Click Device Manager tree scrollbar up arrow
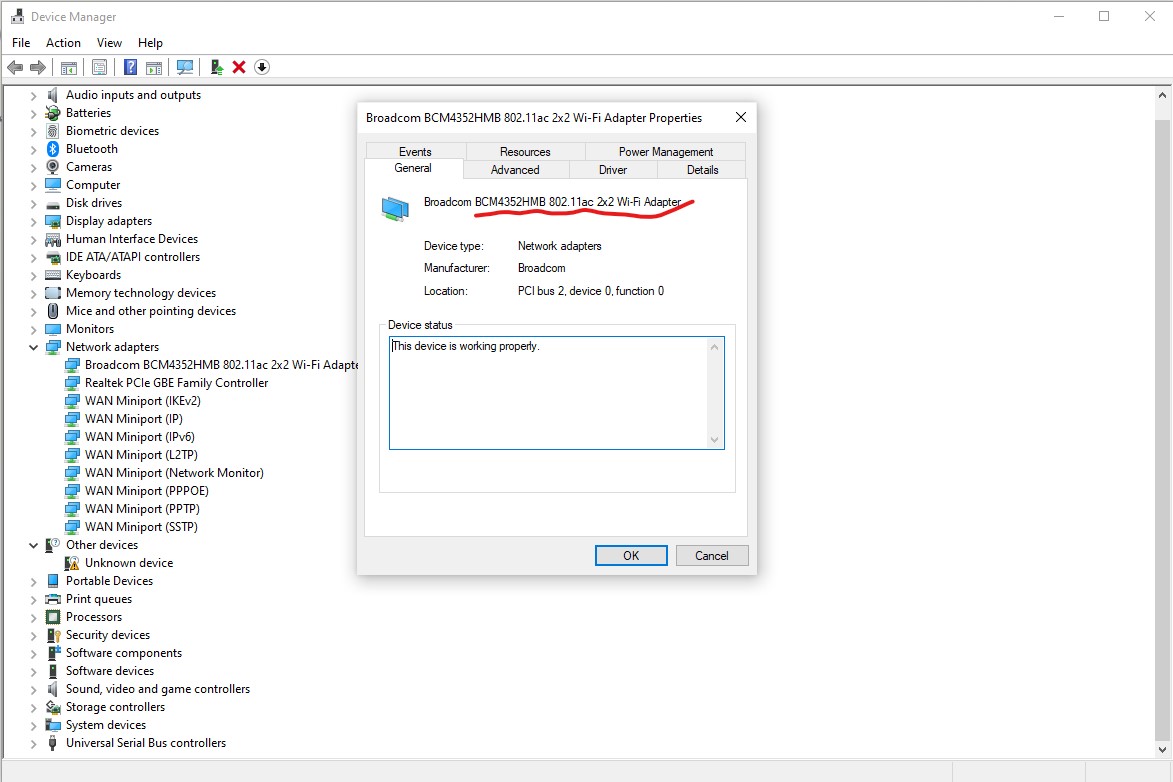The height and width of the screenshot is (782, 1173). coord(1162,95)
